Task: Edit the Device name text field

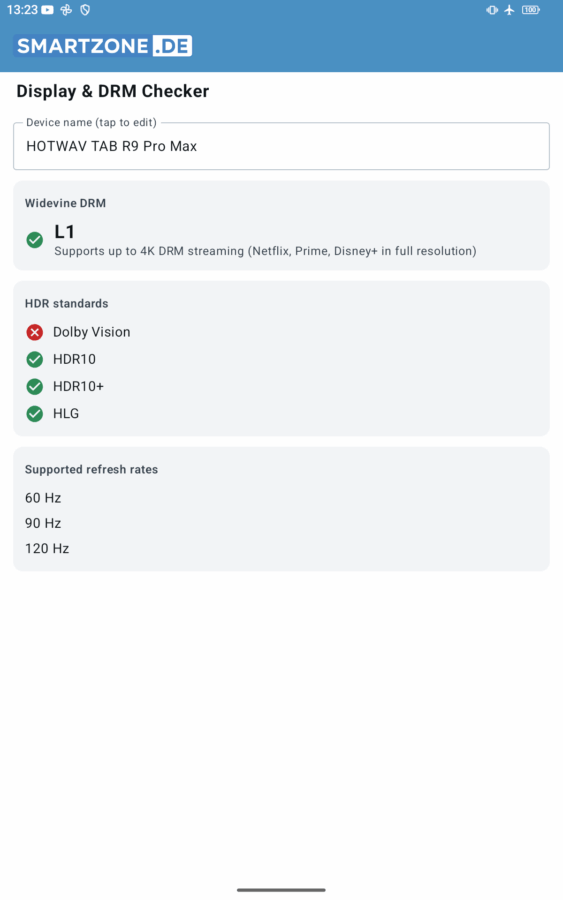Action: pos(281,146)
